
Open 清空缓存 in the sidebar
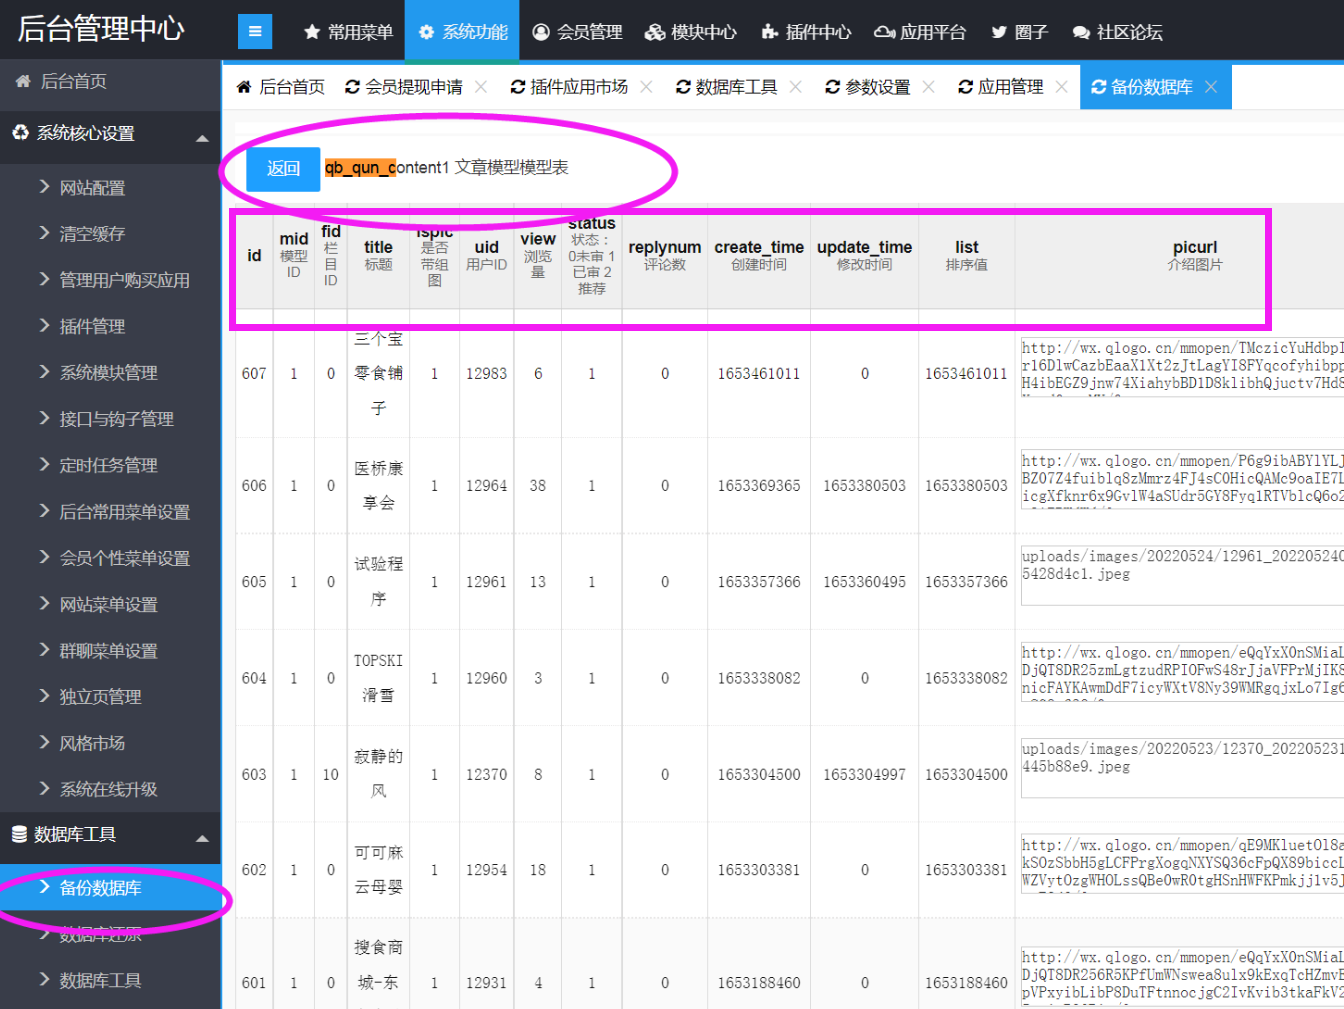click(x=92, y=234)
